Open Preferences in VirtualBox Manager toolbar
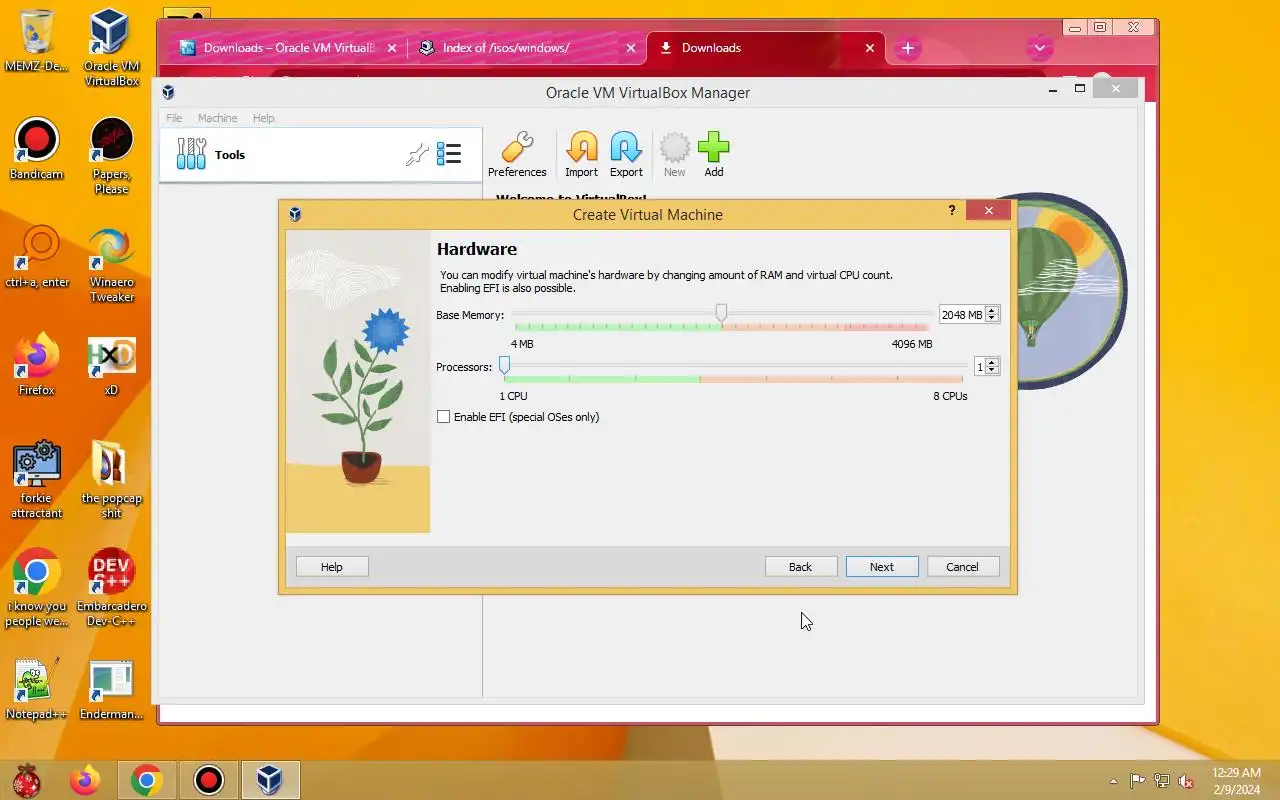The image size is (1280, 800). [517, 155]
